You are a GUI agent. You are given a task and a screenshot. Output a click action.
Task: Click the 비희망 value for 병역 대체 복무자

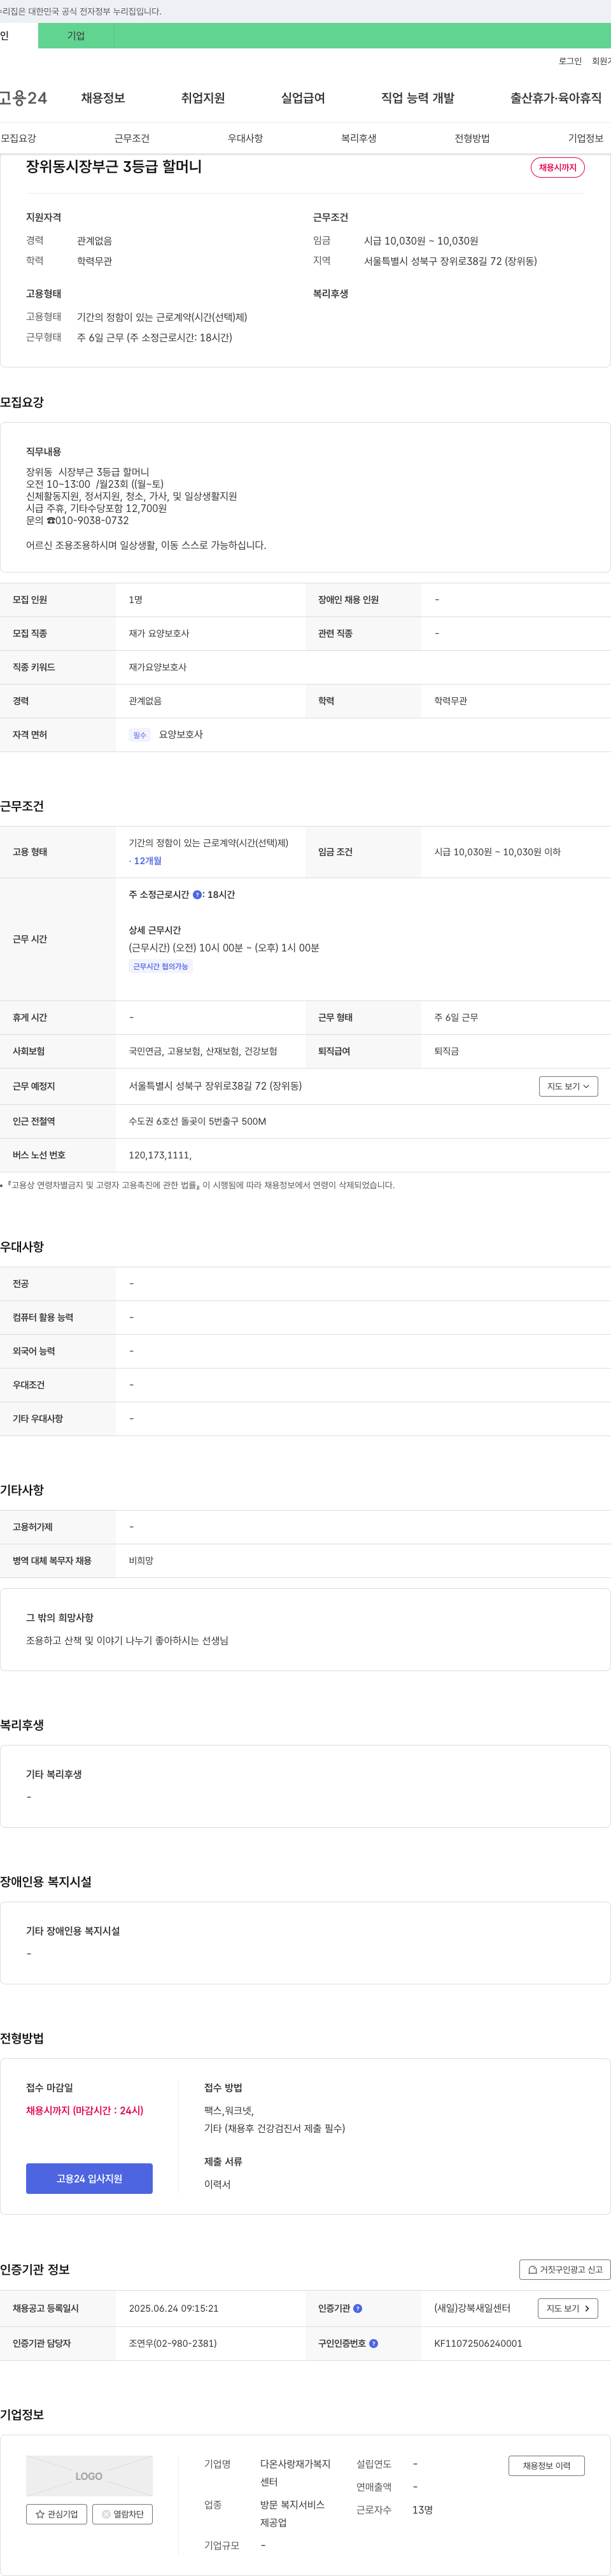coord(141,1561)
